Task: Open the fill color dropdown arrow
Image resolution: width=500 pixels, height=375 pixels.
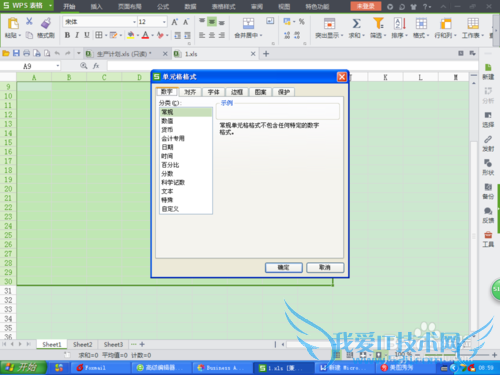Action: (x=138, y=35)
